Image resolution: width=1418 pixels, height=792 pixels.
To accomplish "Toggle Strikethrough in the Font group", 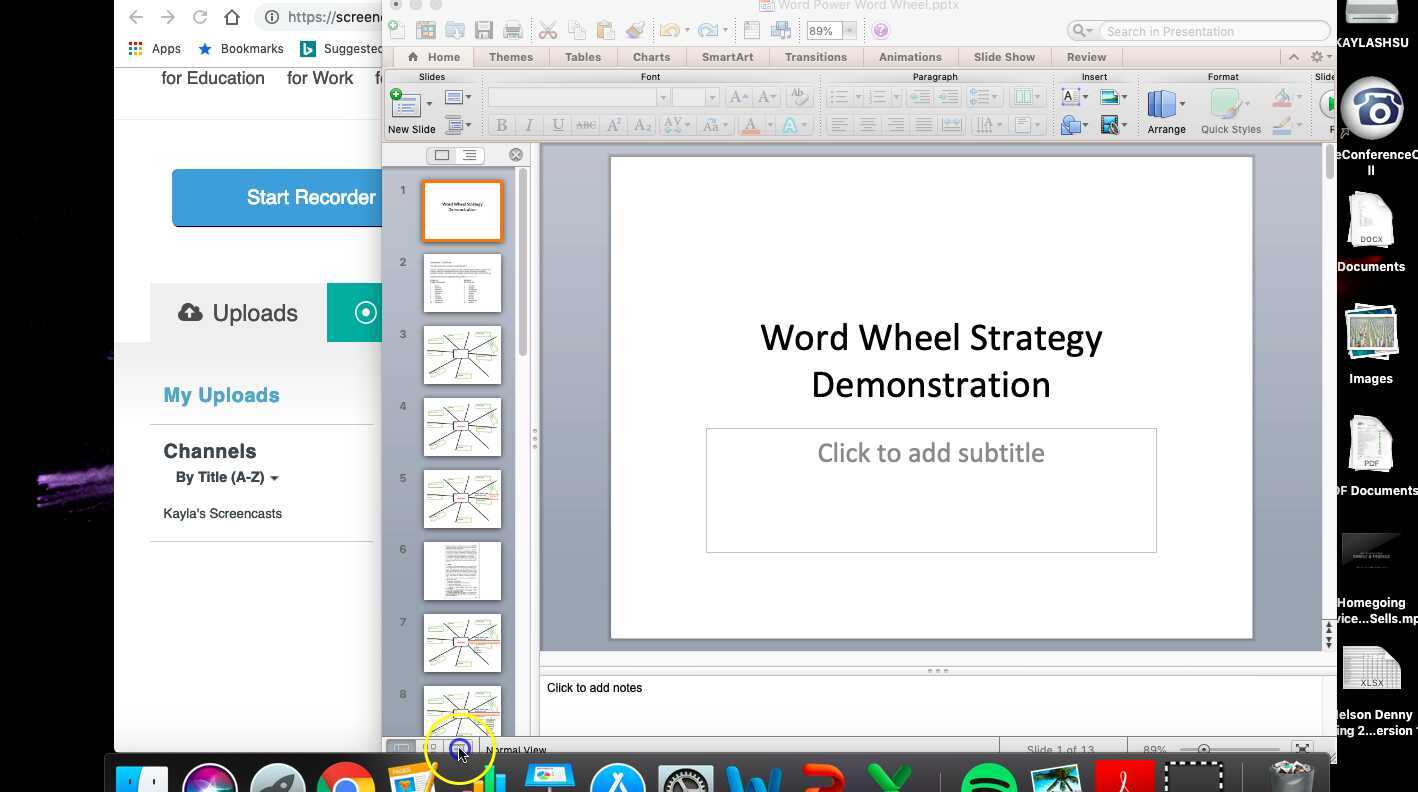I will click(585, 123).
